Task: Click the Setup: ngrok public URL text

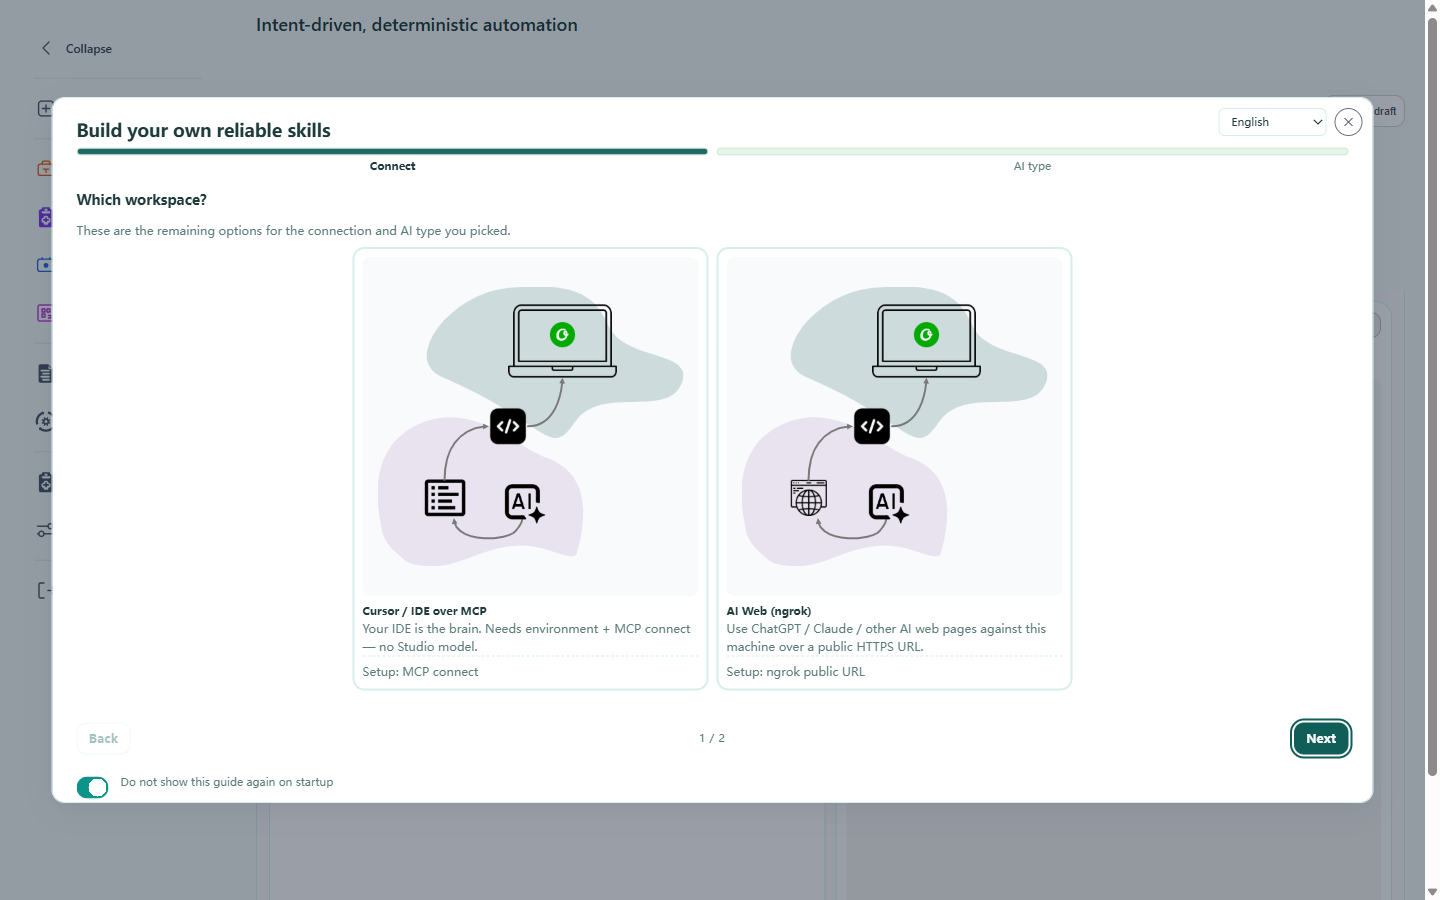Action: pyautogui.click(x=795, y=672)
